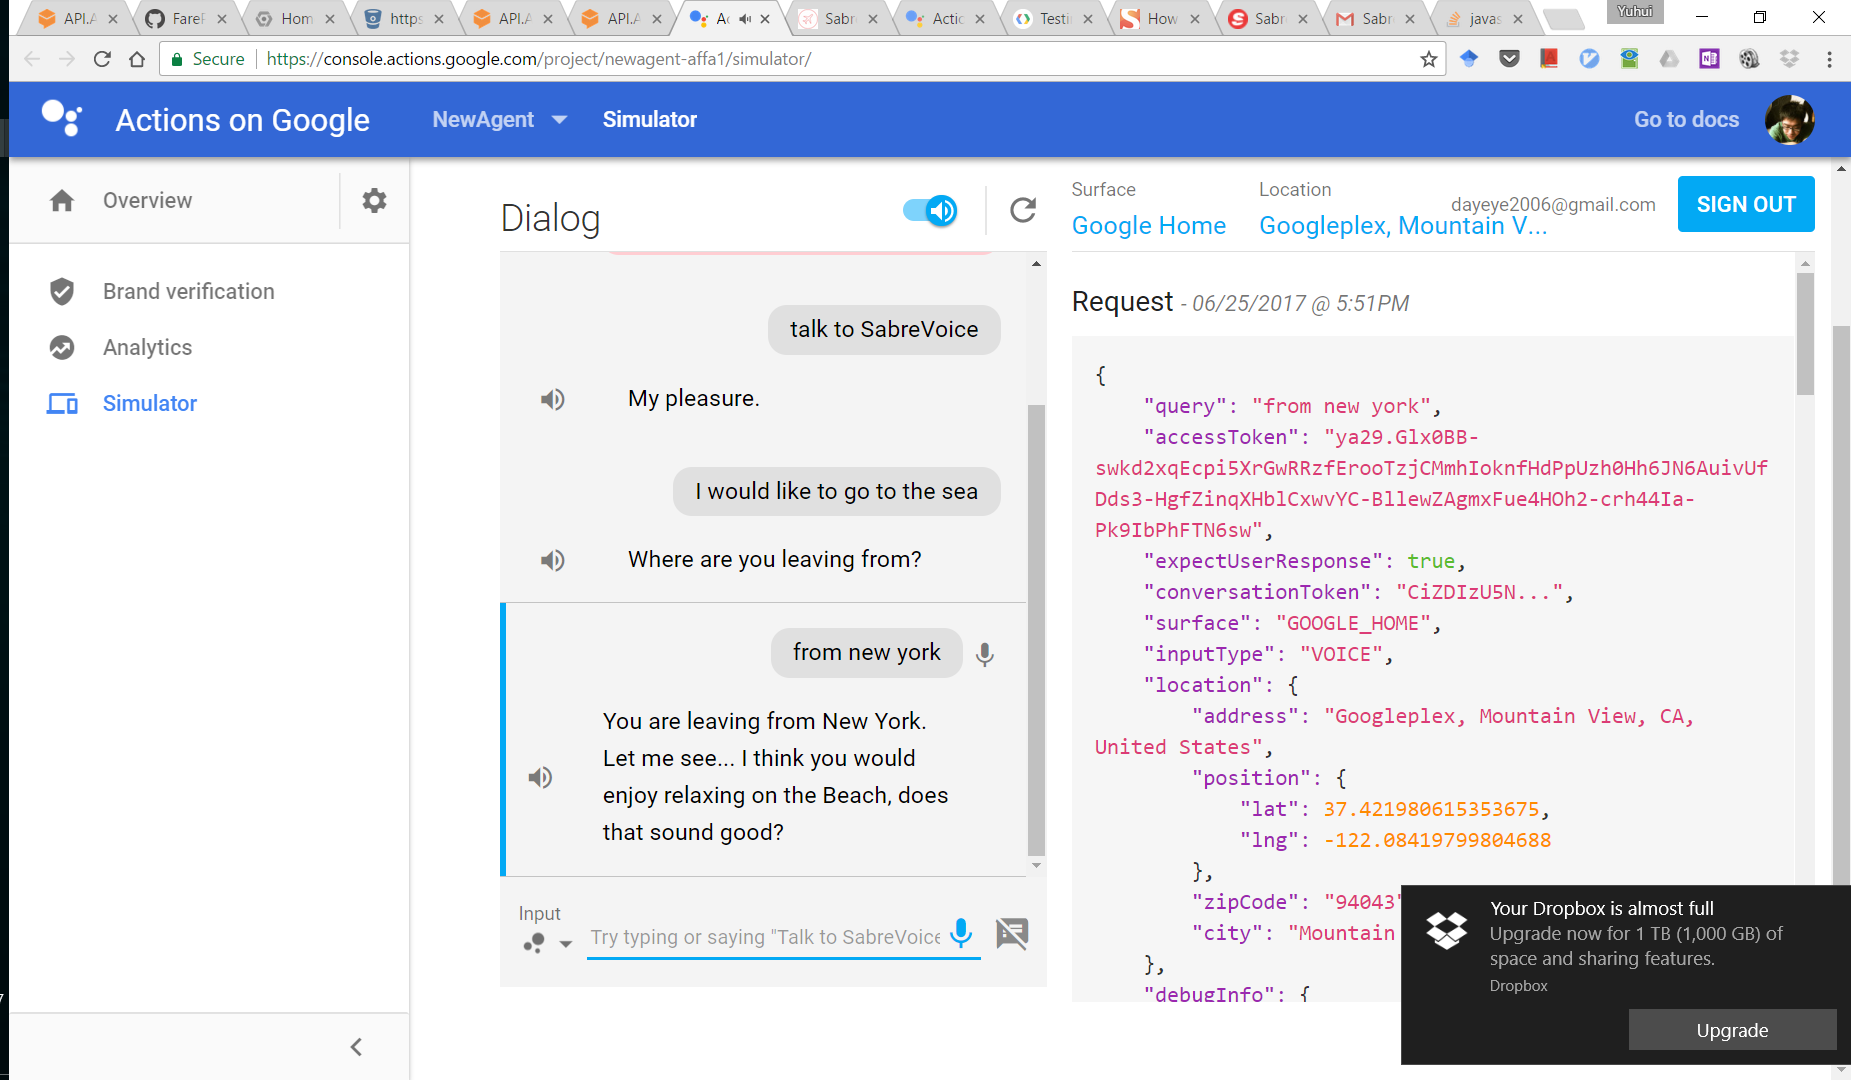Navigate back in the browser

pos(32,59)
